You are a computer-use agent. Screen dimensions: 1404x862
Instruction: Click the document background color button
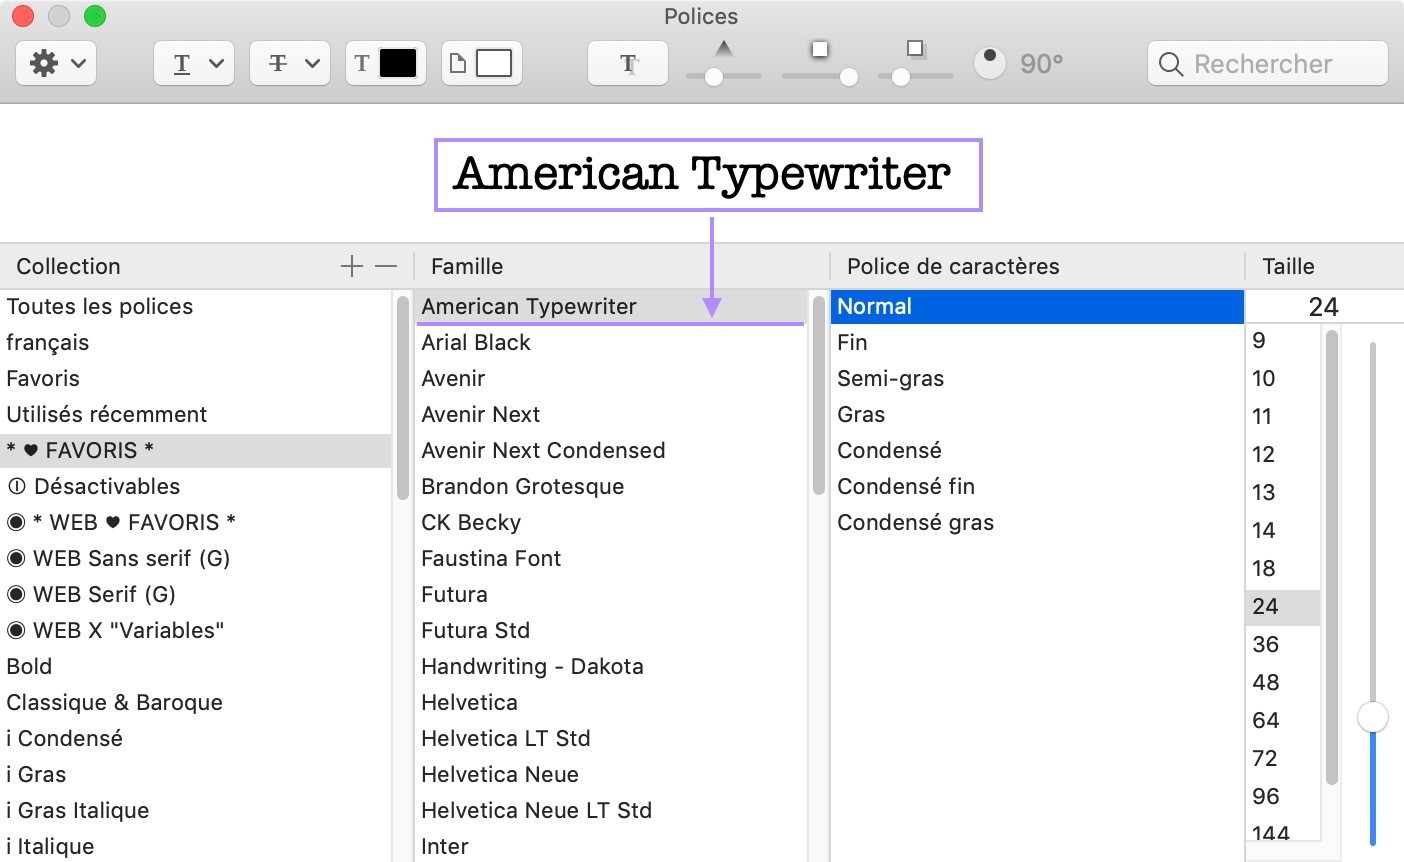coord(482,64)
